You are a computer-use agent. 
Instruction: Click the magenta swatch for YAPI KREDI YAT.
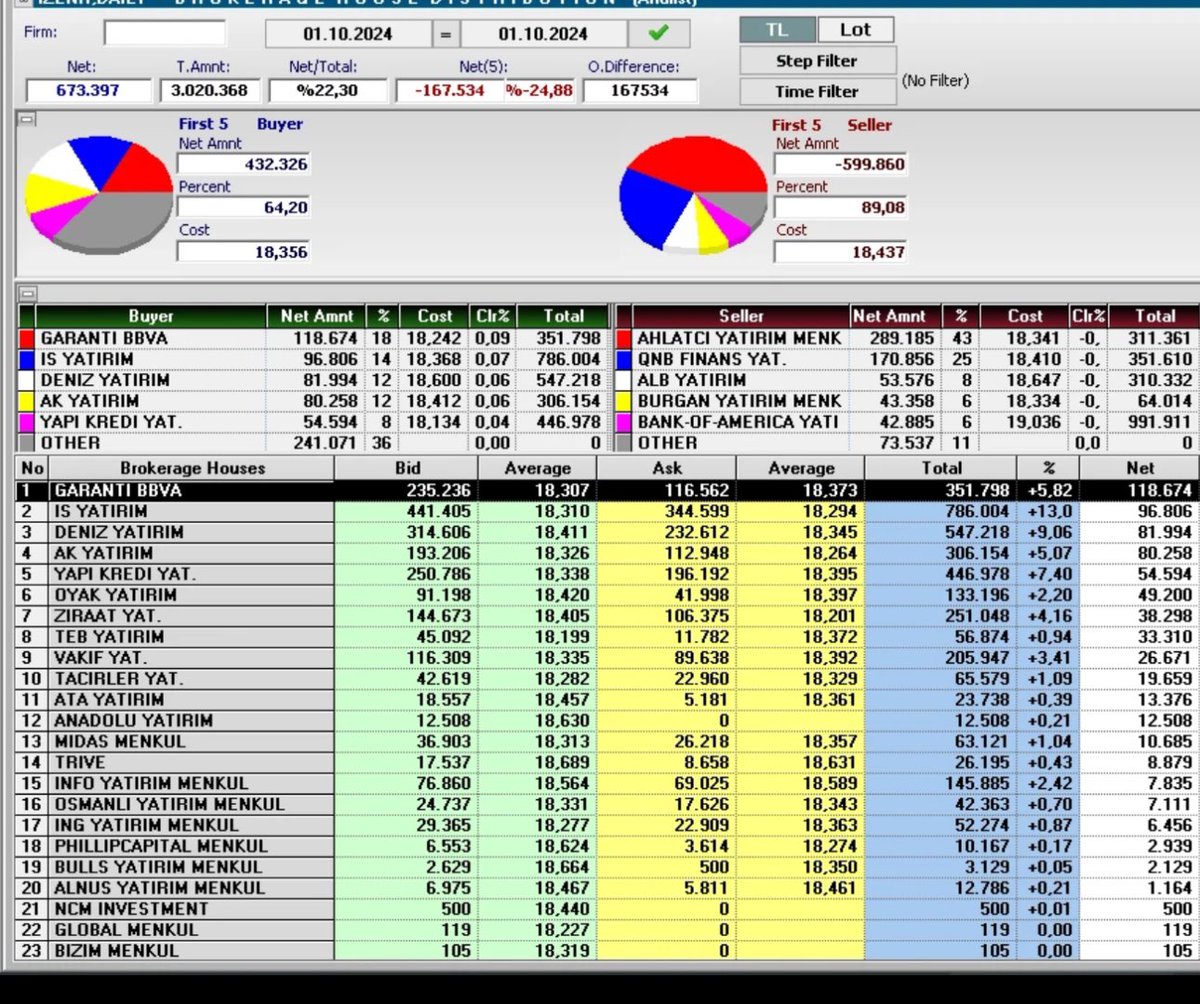[x=28, y=422]
